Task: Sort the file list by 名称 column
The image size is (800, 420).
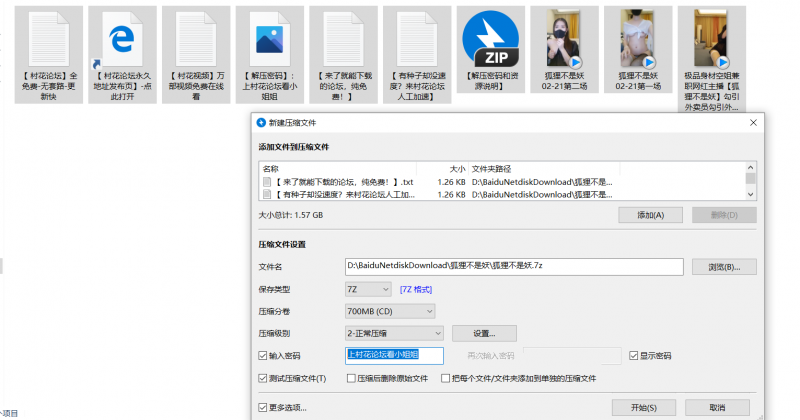Action: click(300, 169)
